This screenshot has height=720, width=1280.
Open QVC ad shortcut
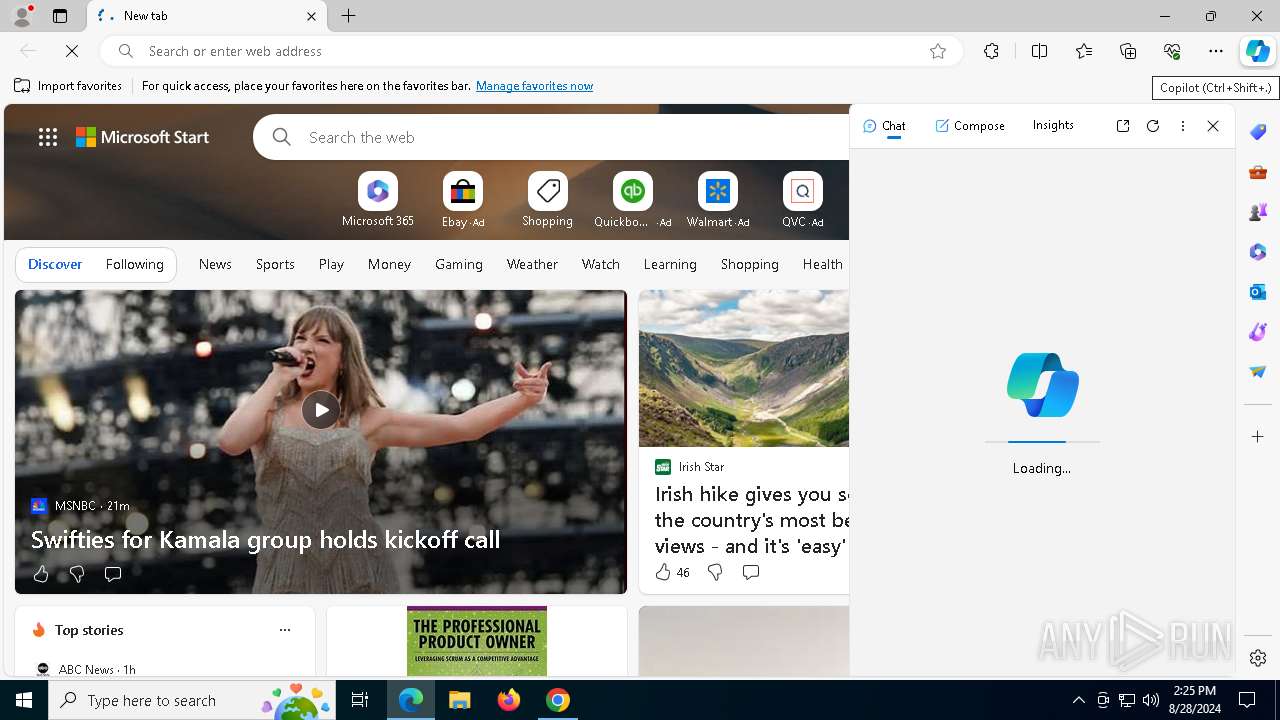[x=802, y=200]
